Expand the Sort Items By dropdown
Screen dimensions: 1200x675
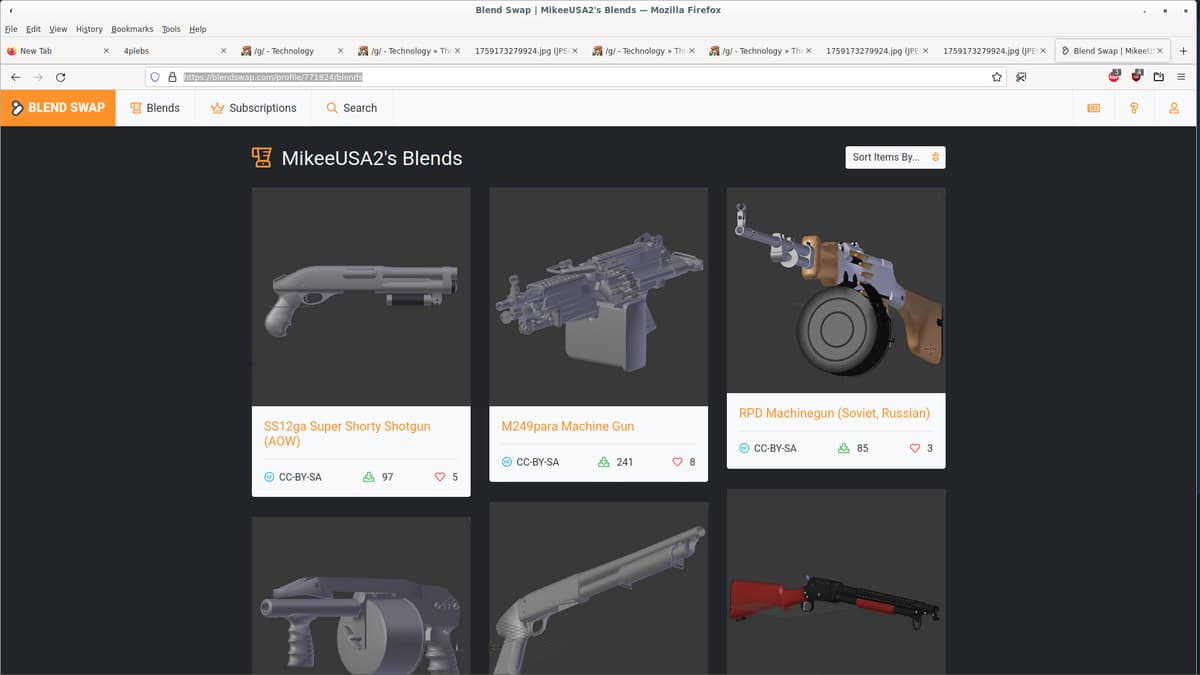pyautogui.click(x=895, y=157)
